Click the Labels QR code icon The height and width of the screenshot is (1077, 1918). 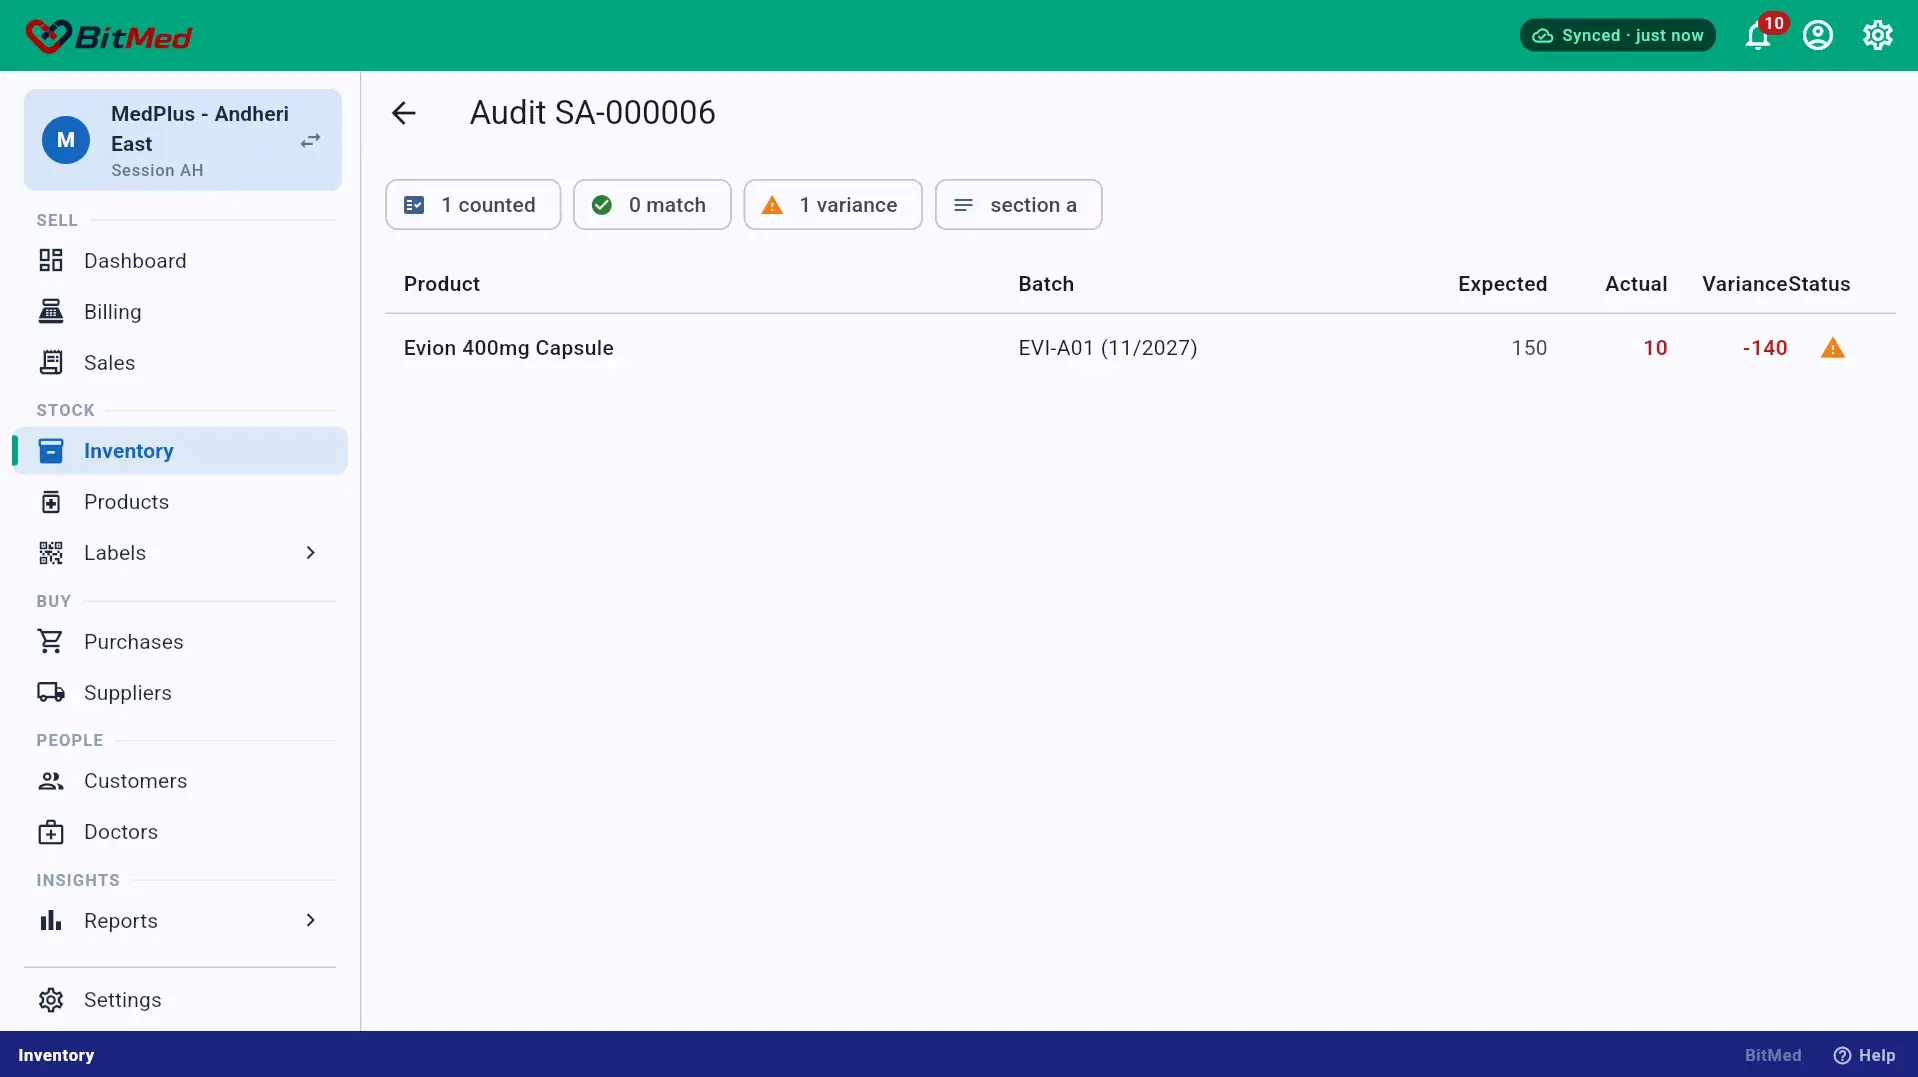(51, 553)
